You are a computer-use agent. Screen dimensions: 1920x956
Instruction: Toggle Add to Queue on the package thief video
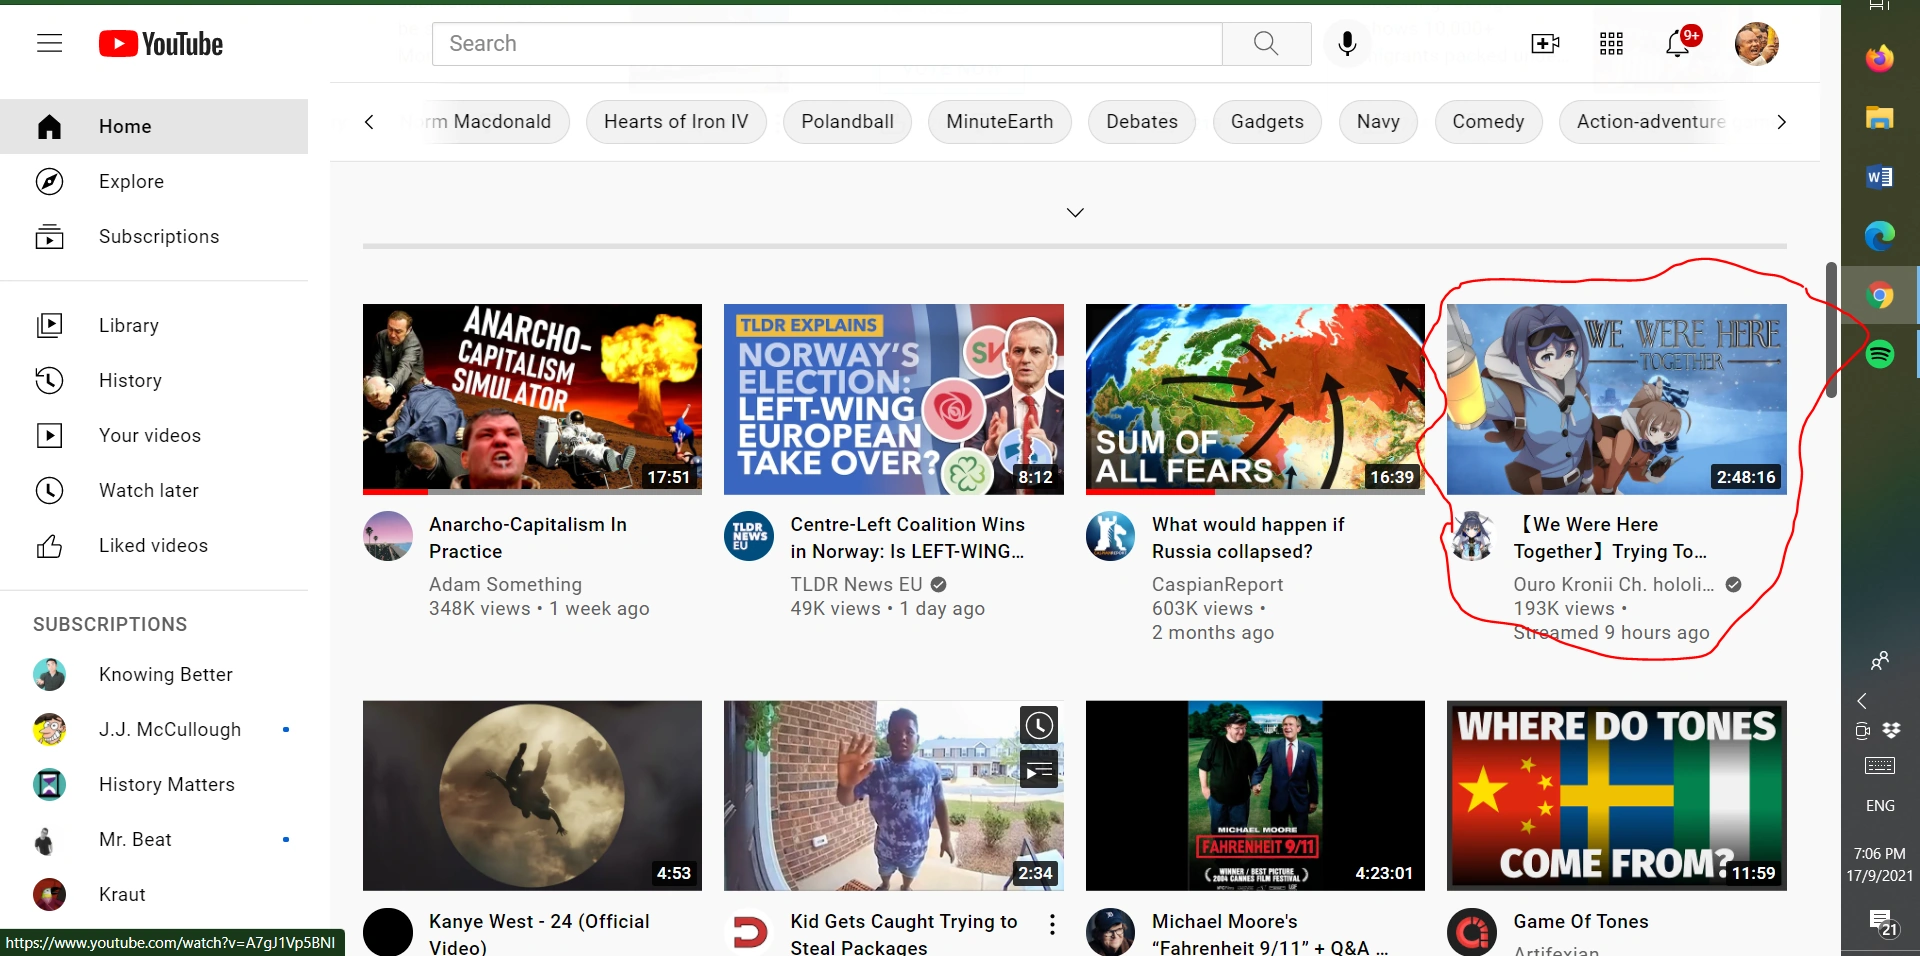tap(1038, 769)
